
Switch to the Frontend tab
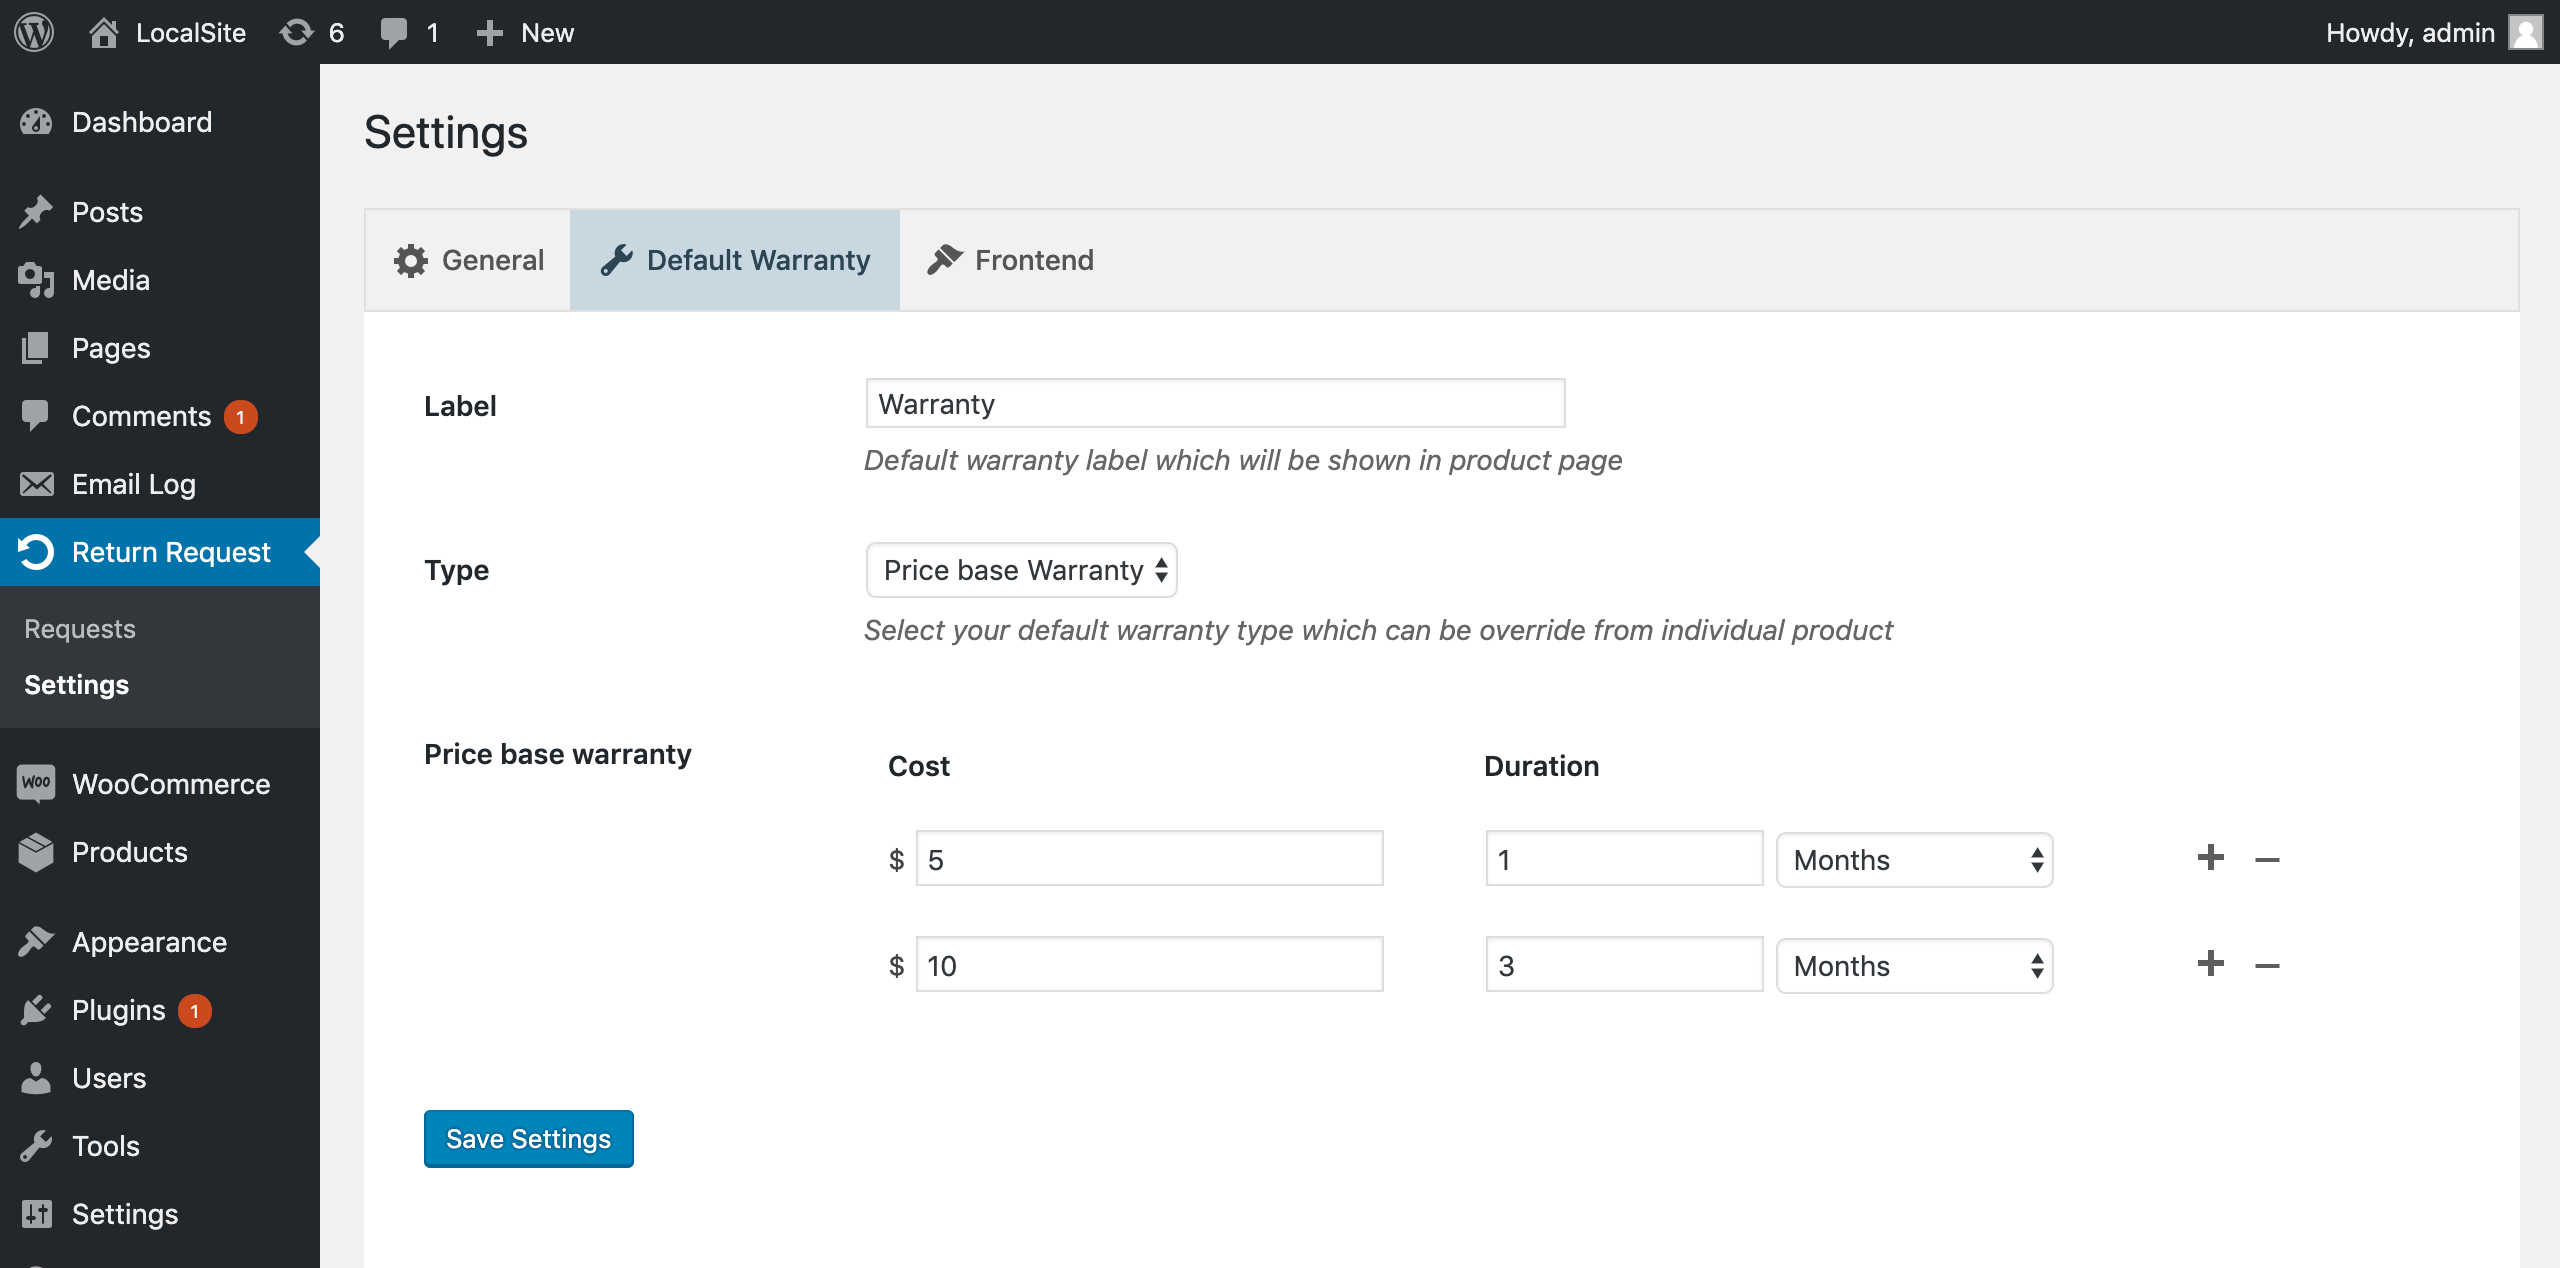tap(1011, 260)
